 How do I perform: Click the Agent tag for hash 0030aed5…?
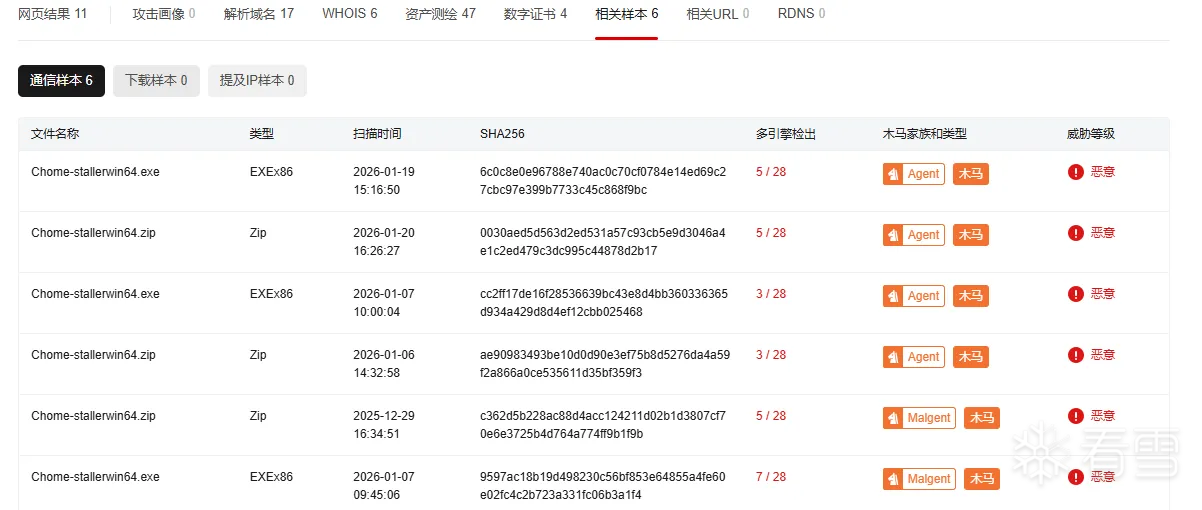[x=914, y=235]
